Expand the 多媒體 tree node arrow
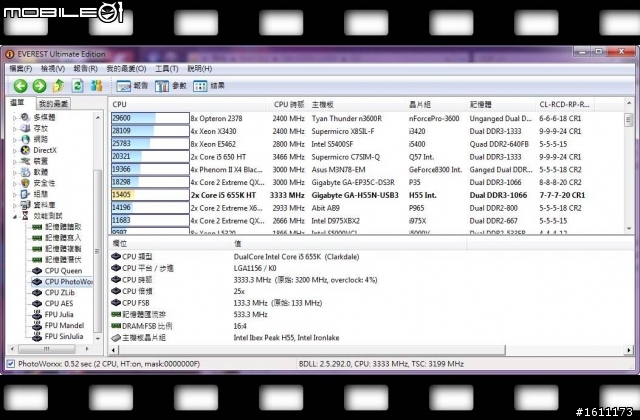Image resolution: width=640 pixels, height=420 pixels. click(x=15, y=118)
